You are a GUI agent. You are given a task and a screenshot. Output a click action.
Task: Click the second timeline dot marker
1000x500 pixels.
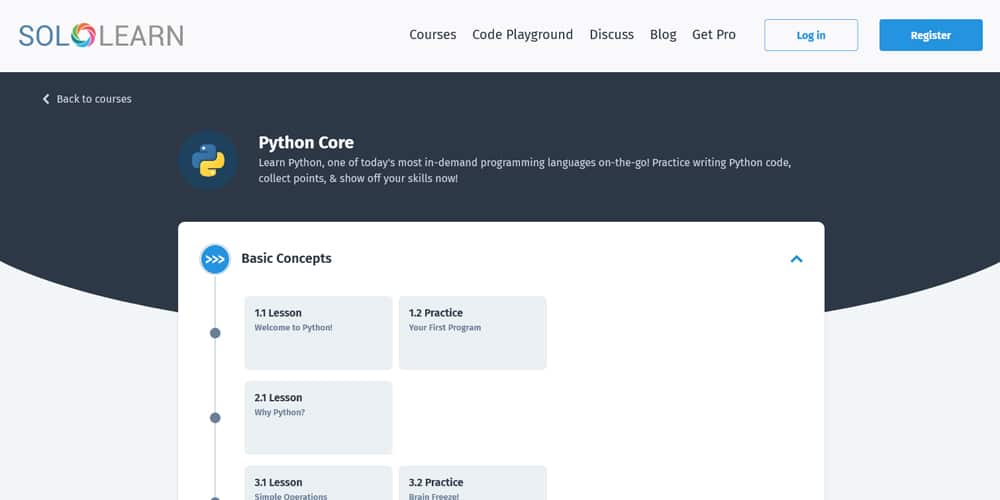(x=215, y=418)
